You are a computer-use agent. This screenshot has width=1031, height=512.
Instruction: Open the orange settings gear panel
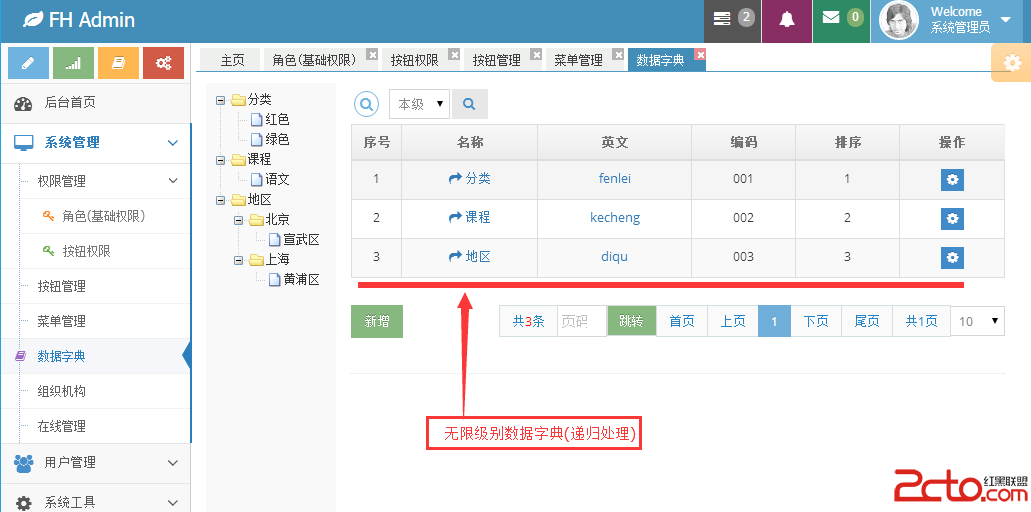[x=1012, y=63]
